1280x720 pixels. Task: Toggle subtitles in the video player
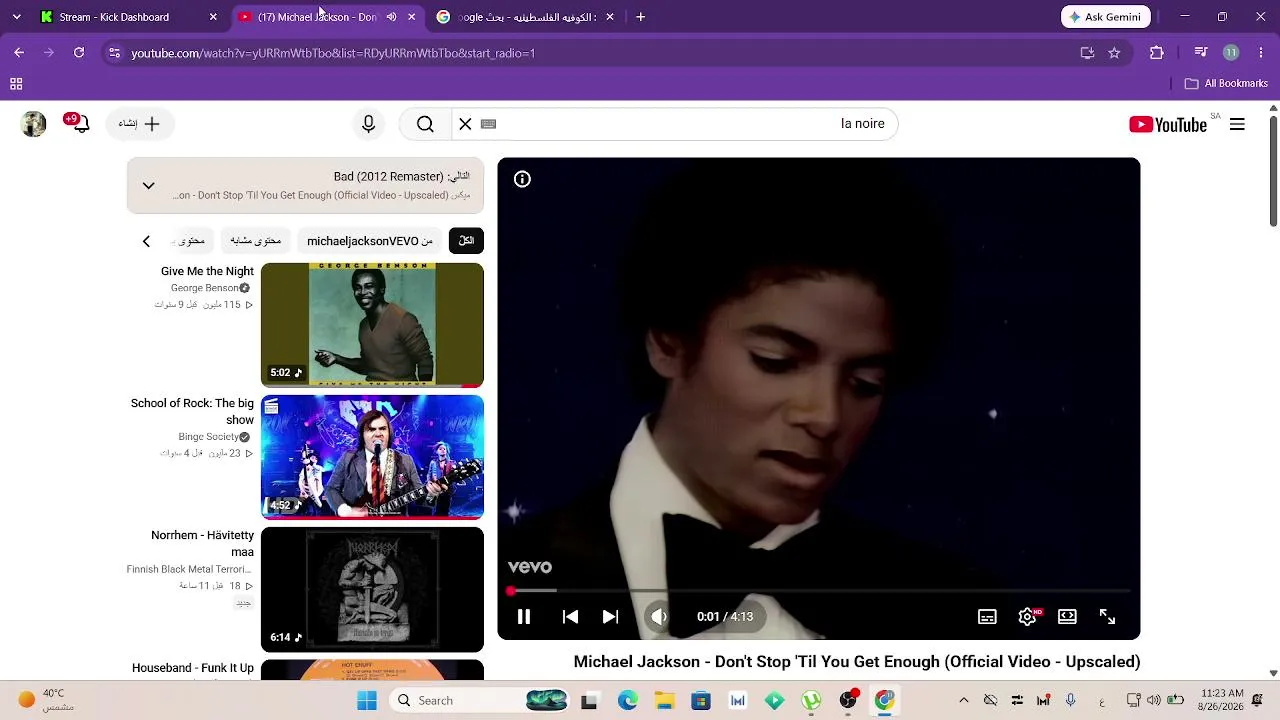point(987,617)
